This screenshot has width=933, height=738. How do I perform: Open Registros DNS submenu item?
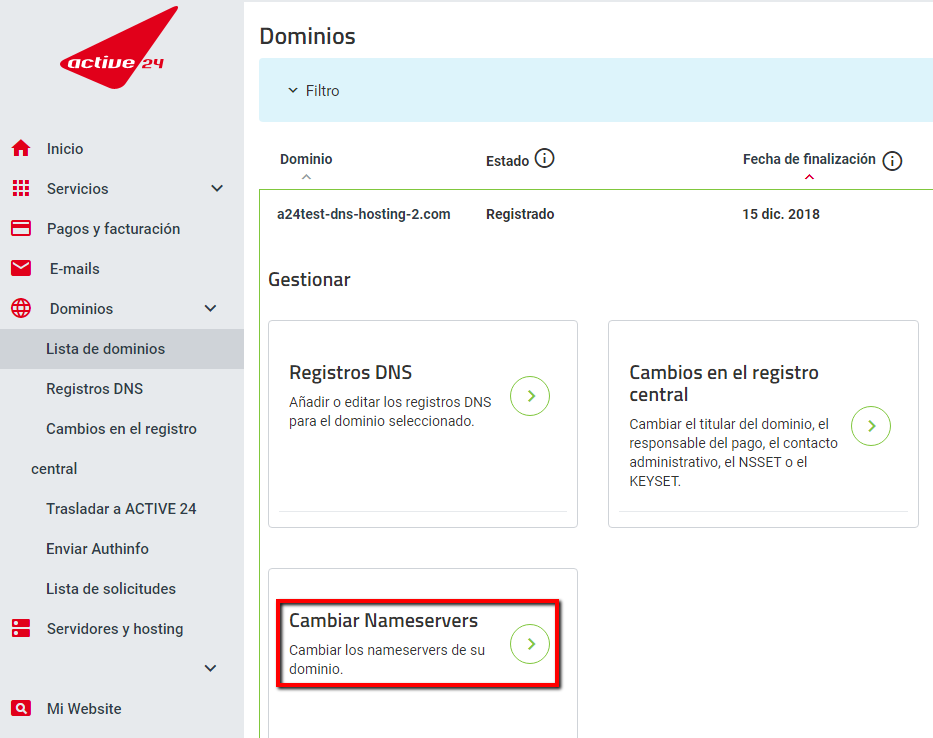95,389
